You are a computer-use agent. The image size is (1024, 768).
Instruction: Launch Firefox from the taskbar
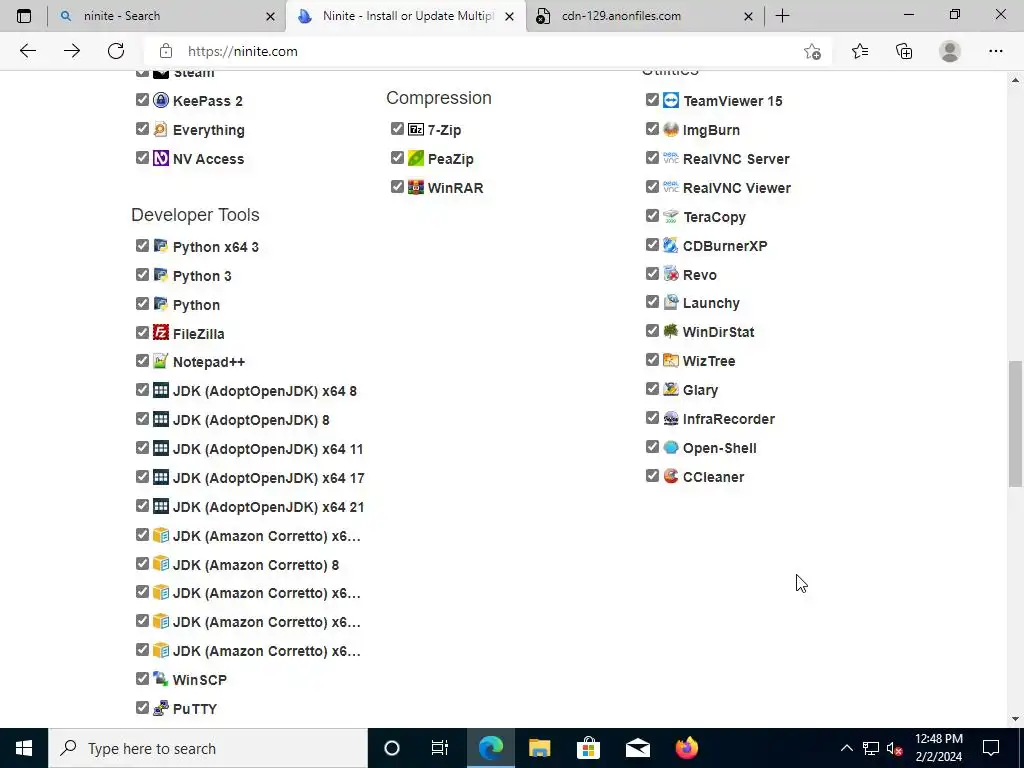point(686,748)
